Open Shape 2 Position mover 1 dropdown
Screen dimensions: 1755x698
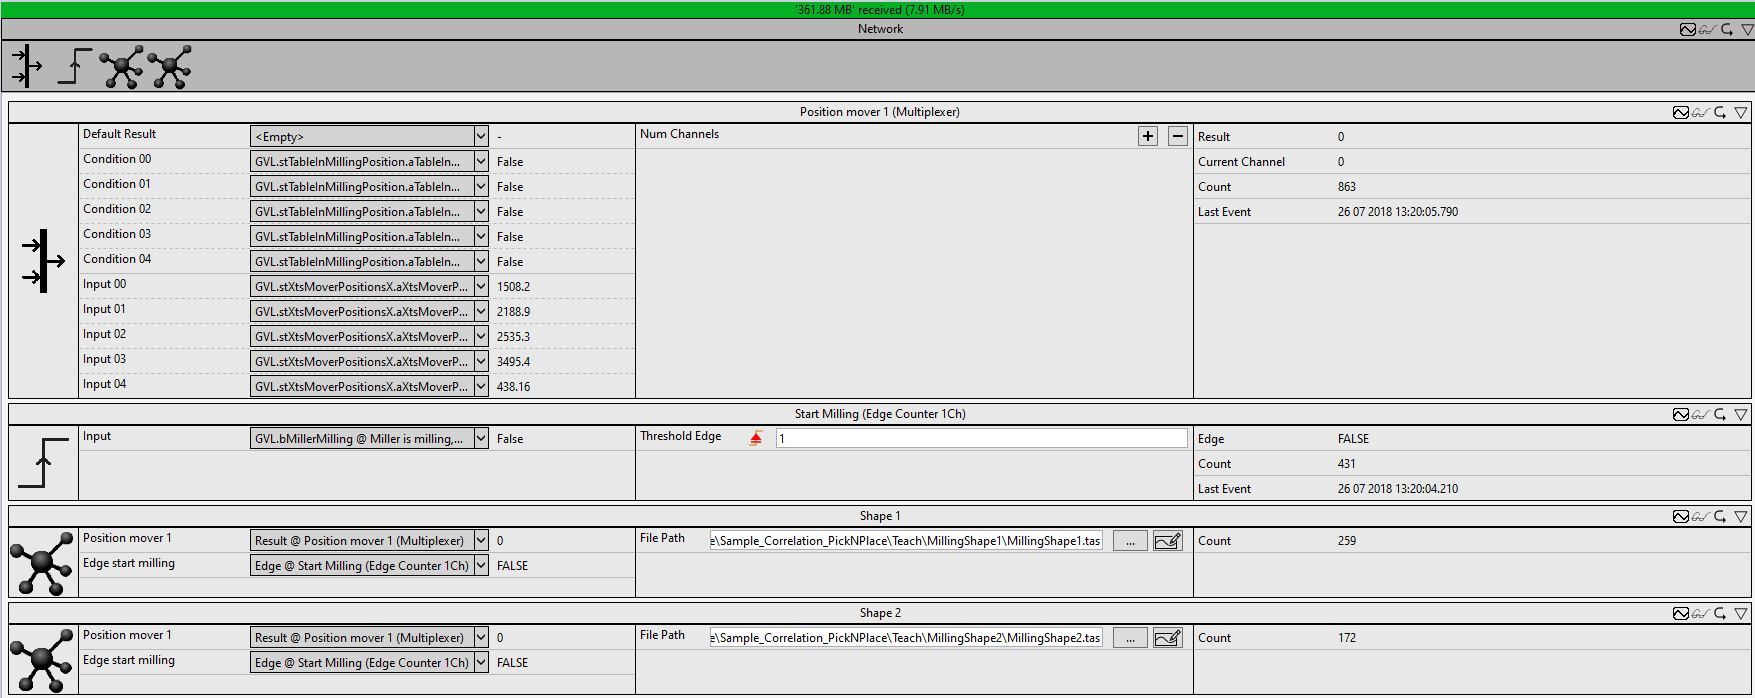[x=369, y=637]
